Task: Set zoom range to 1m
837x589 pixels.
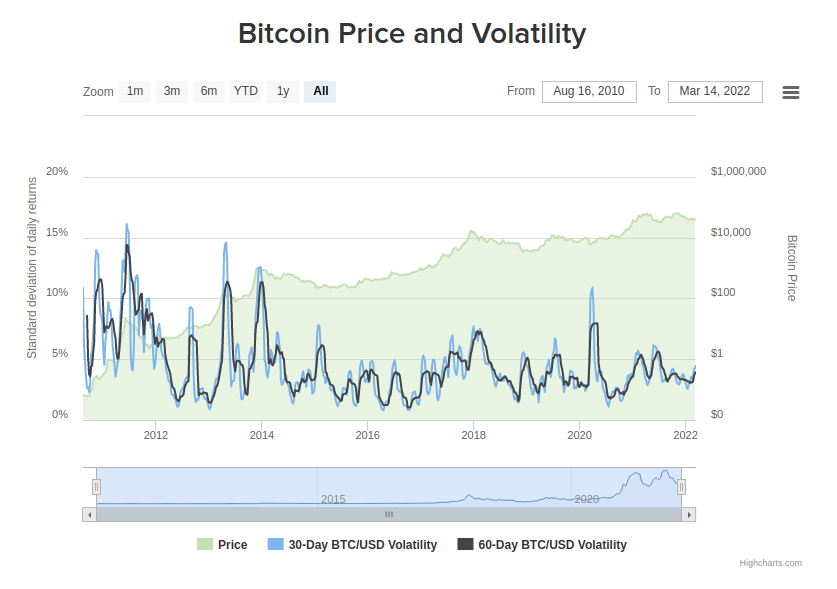Action: click(x=135, y=91)
